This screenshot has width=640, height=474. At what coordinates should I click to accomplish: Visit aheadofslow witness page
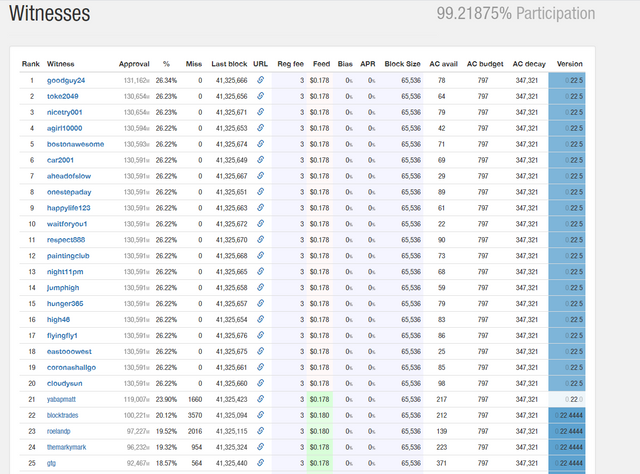click(69, 176)
